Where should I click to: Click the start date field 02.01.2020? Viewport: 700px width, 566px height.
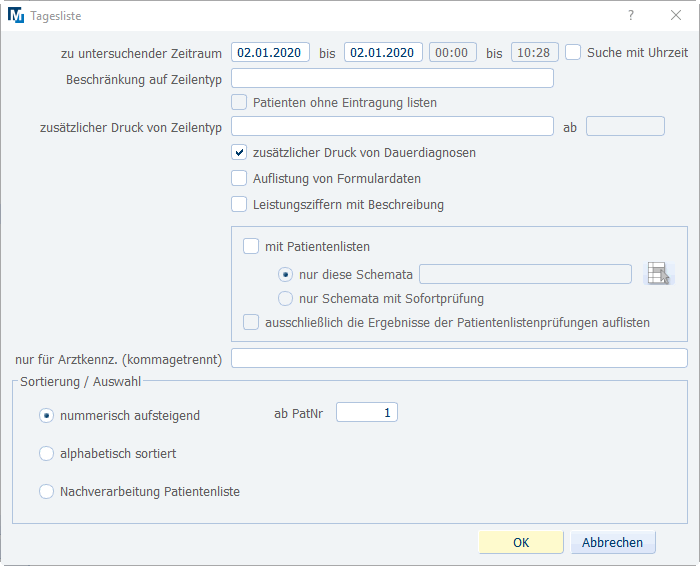[x=270, y=52]
